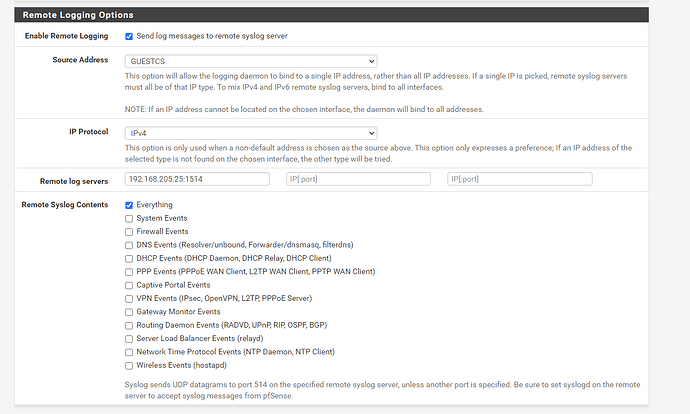Enable the System Events checkbox
The height and width of the screenshot is (414, 690).
129,219
